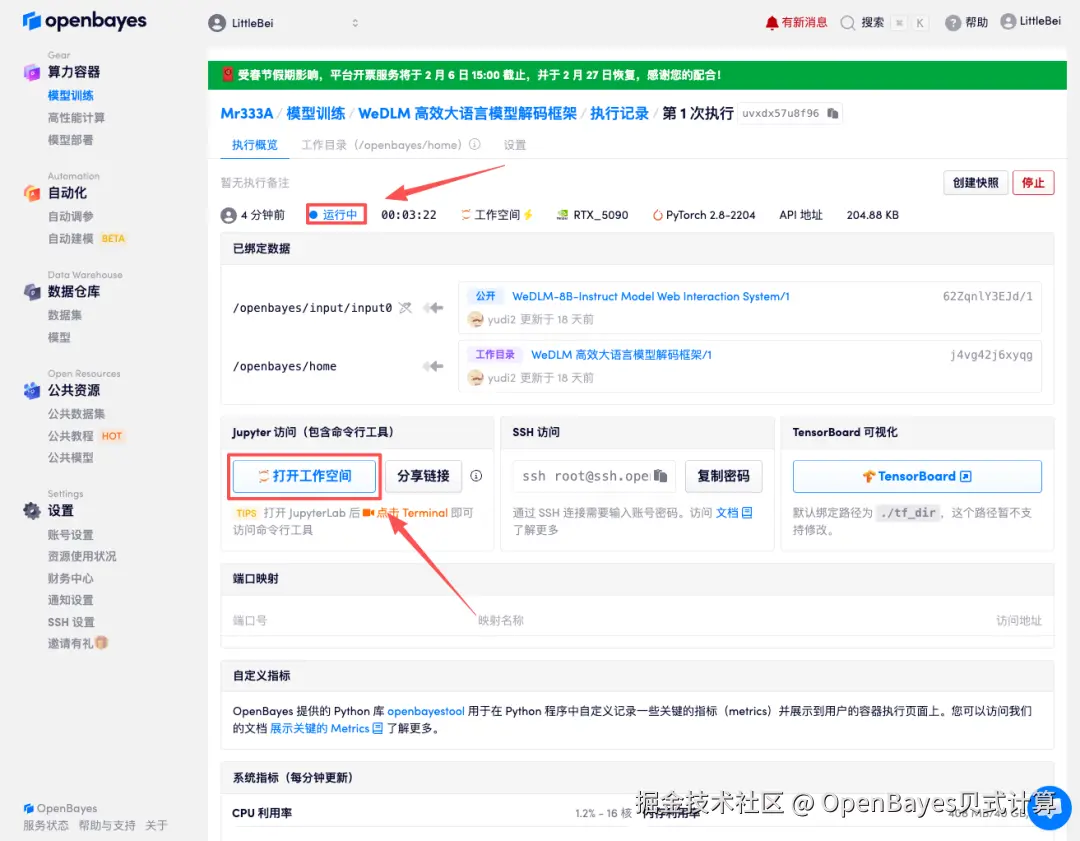Open the 自动化 Automation section icon
1080x841 pixels.
pyautogui.click(x=34, y=194)
